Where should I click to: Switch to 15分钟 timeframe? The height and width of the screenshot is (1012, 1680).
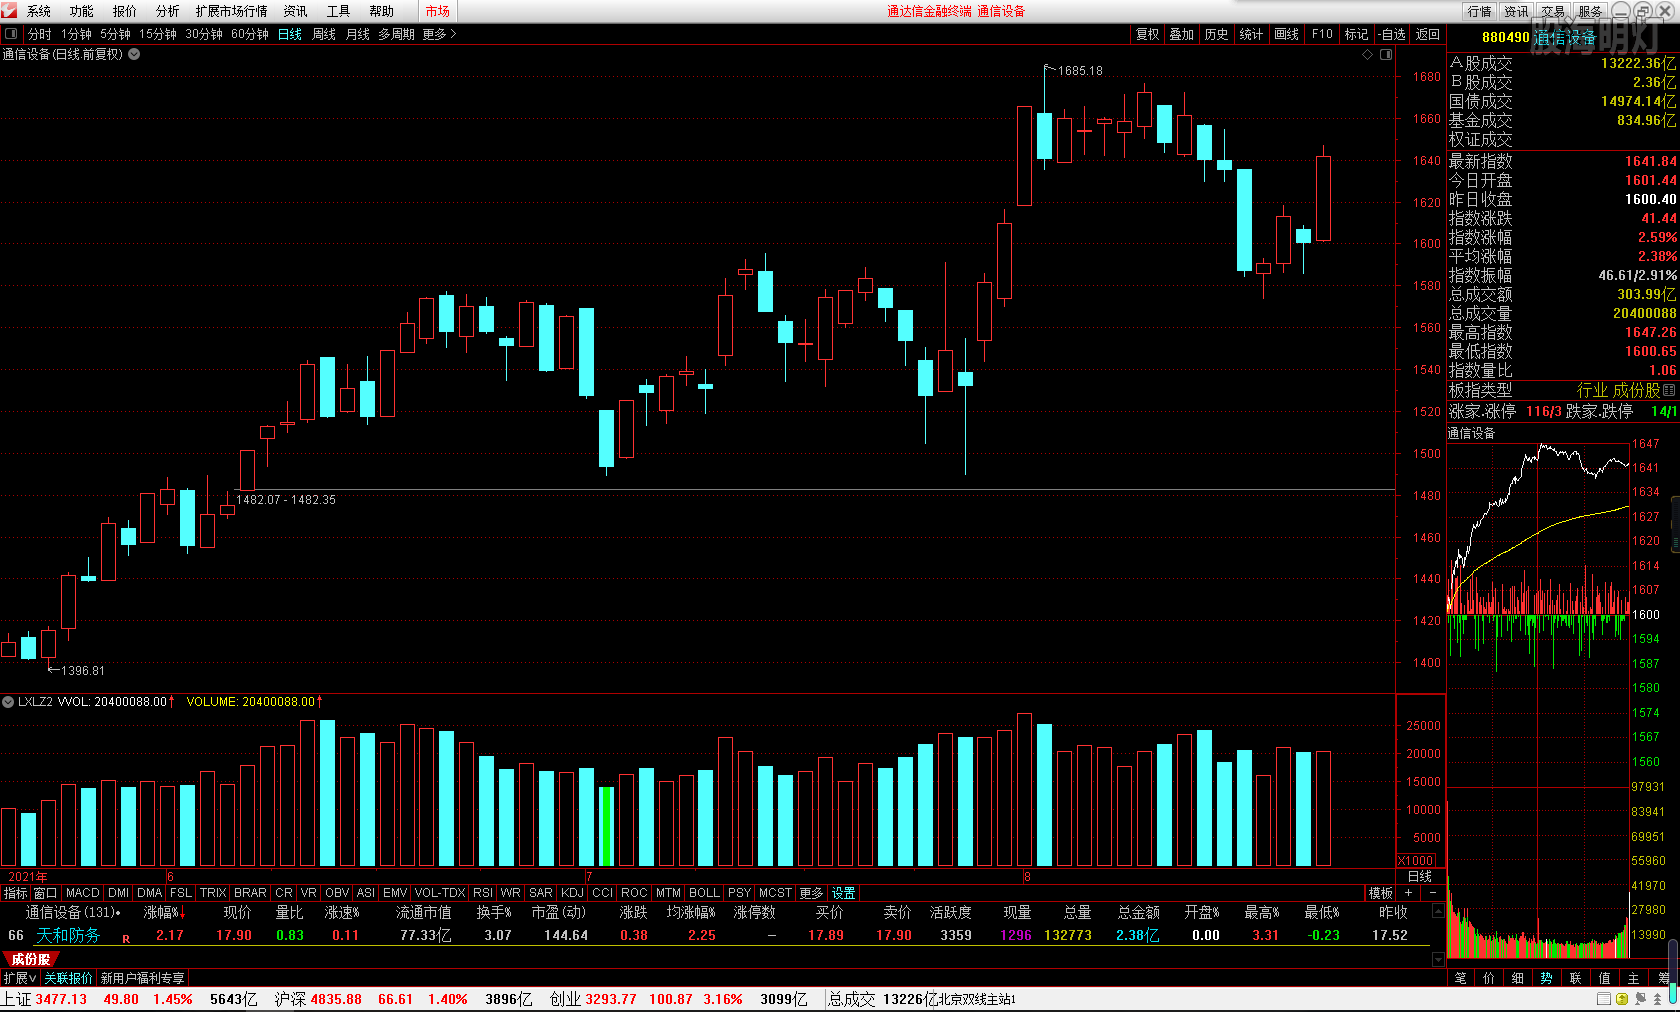tap(158, 34)
